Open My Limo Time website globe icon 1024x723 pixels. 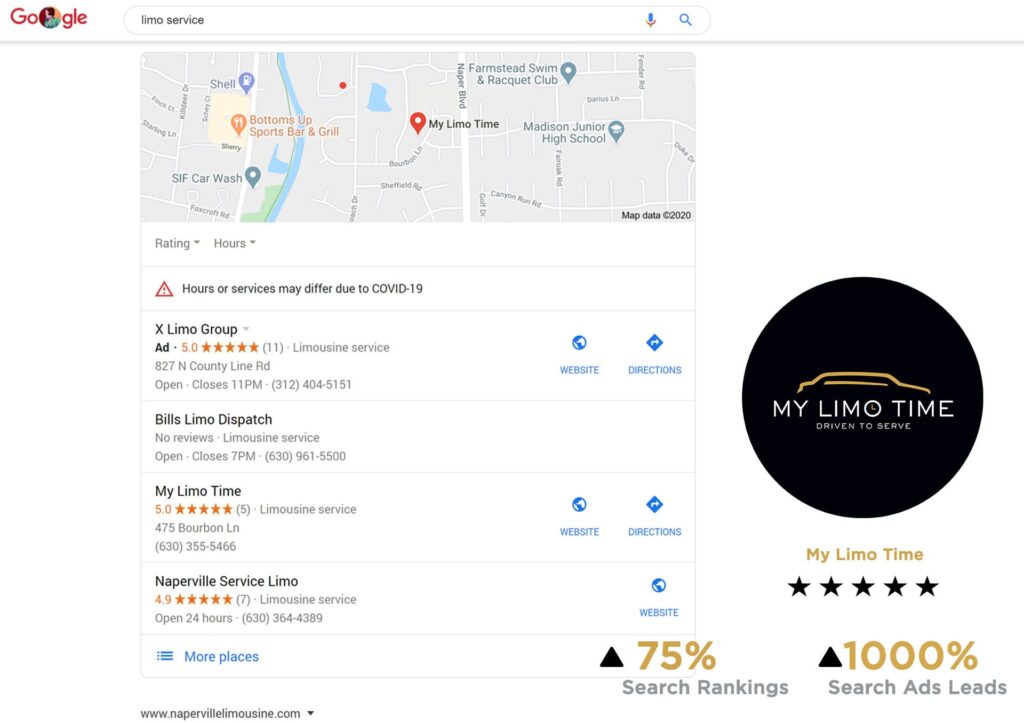click(x=579, y=505)
